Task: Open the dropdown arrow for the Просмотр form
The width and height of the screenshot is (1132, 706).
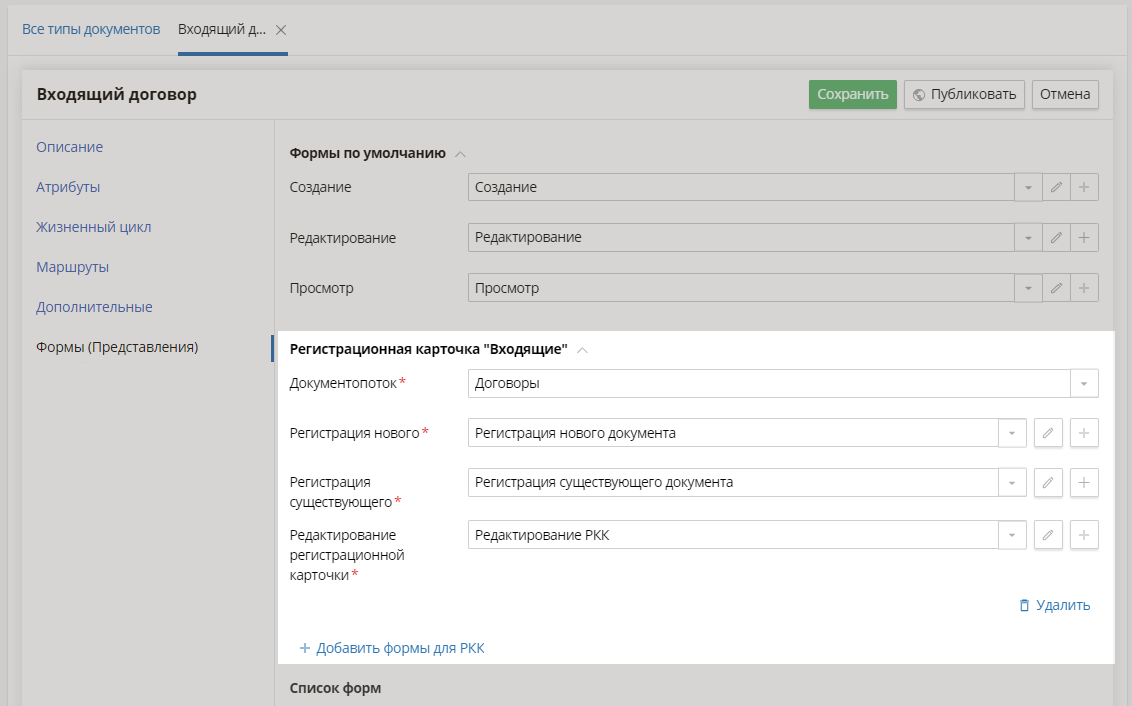Action: (1028, 287)
